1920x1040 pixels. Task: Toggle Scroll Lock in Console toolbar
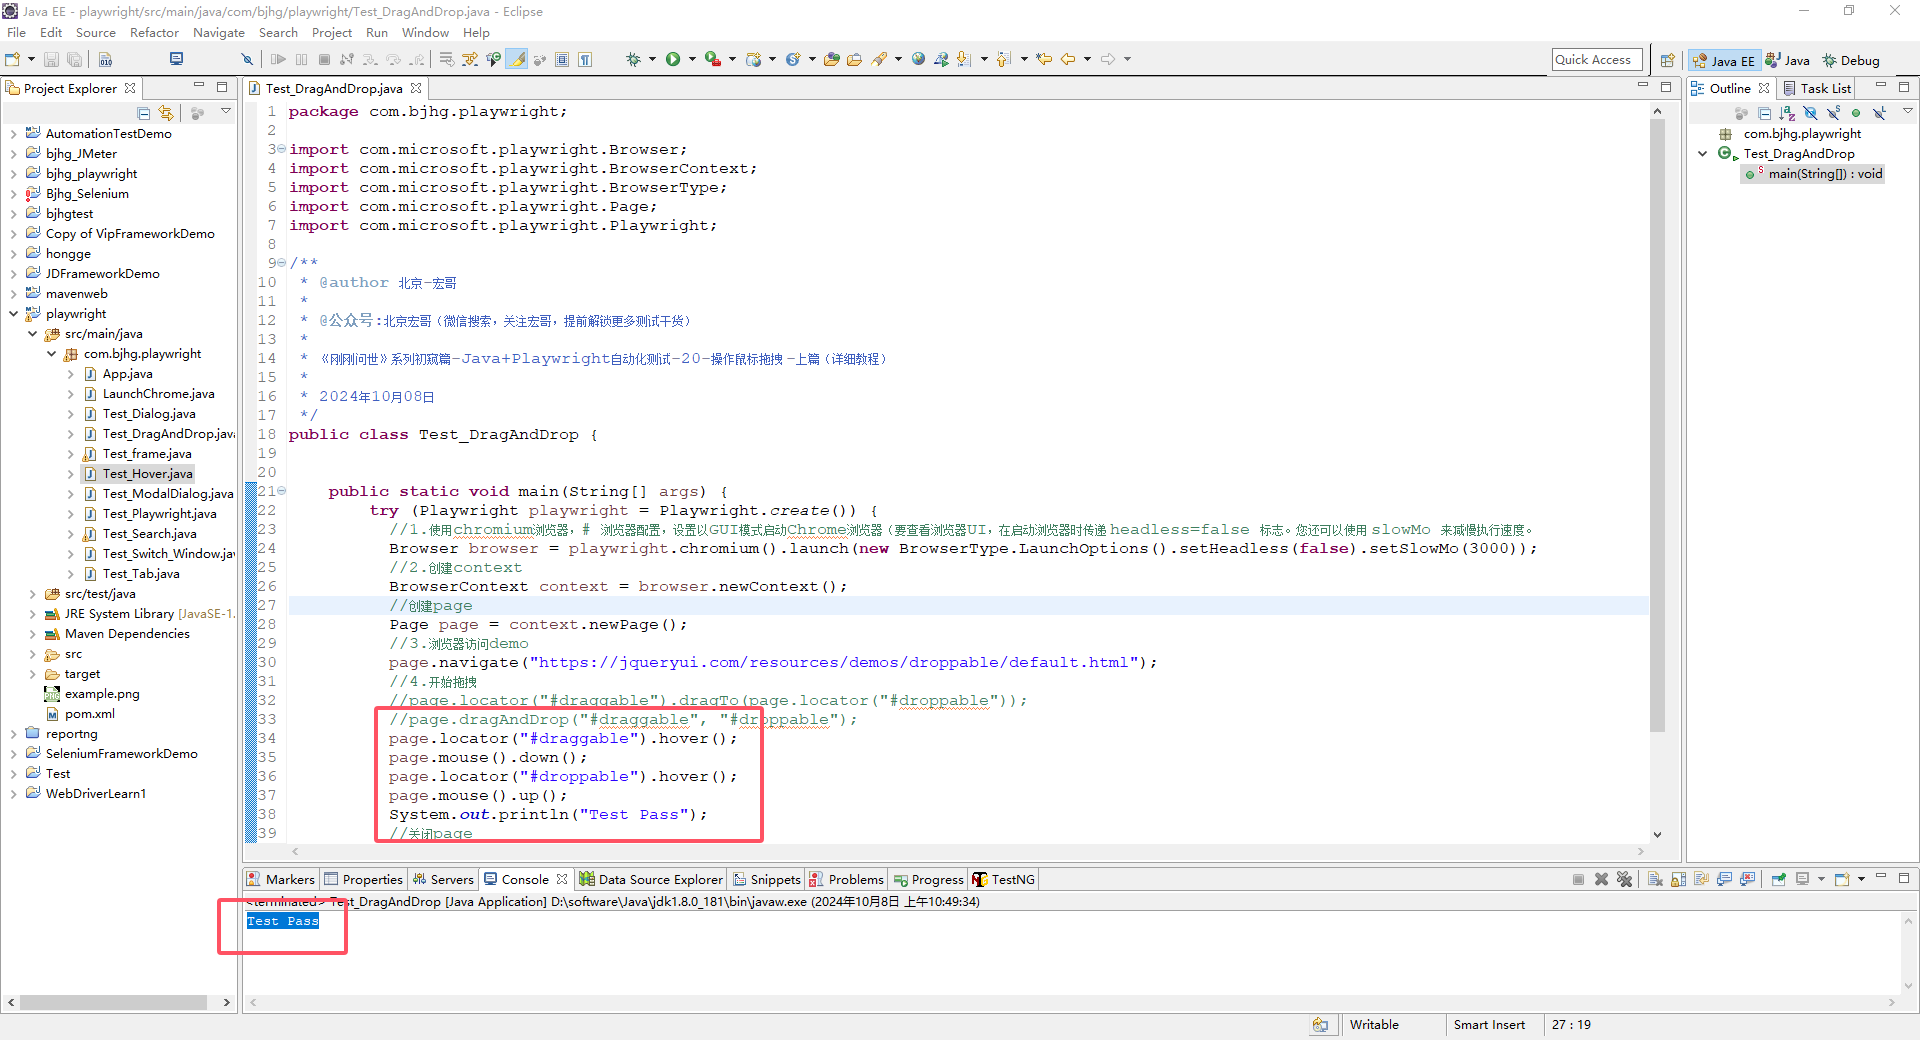click(x=1678, y=880)
